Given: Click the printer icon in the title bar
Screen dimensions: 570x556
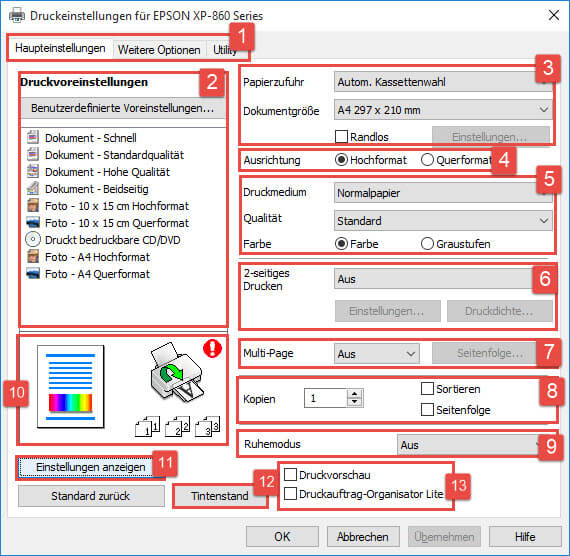Looking at the screenshot, I should (17, 16).
